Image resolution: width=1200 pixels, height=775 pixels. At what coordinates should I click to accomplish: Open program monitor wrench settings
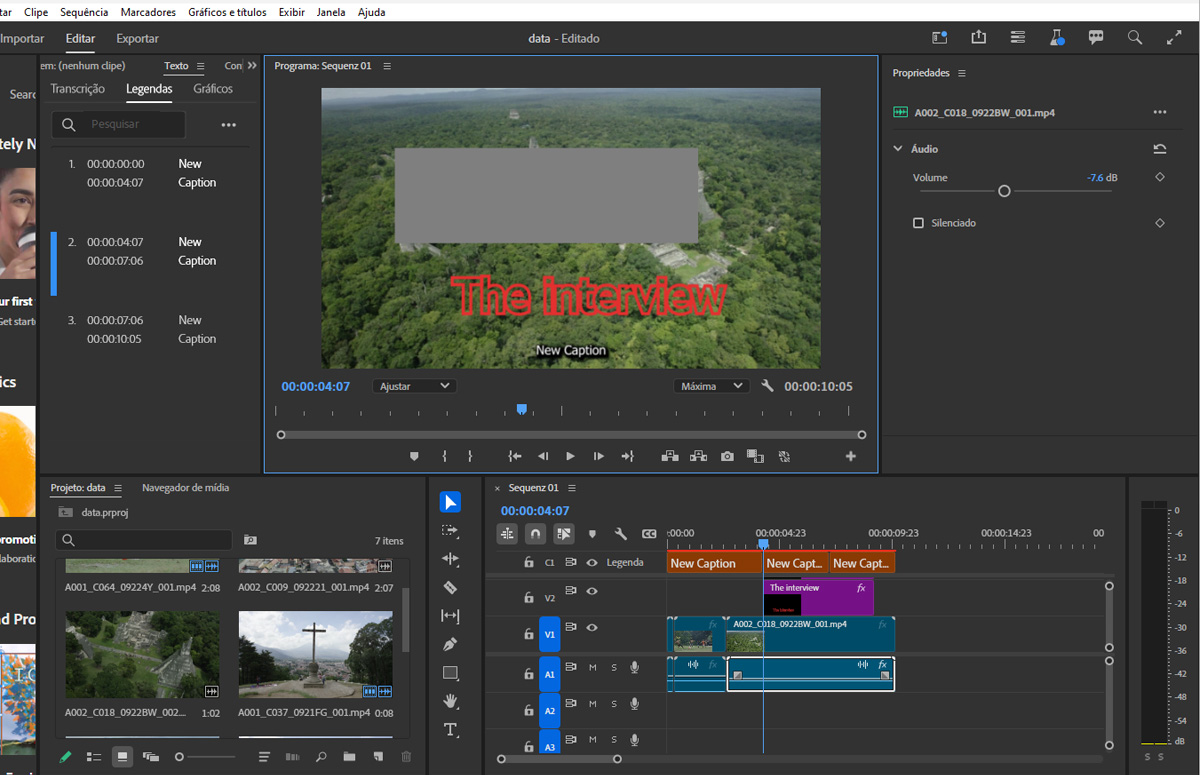767,386
